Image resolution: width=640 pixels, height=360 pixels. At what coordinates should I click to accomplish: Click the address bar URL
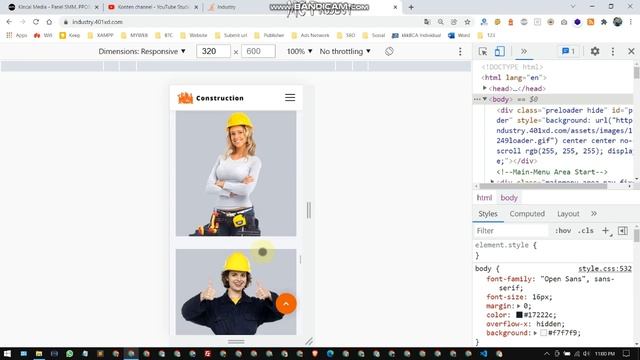point(97,22)
